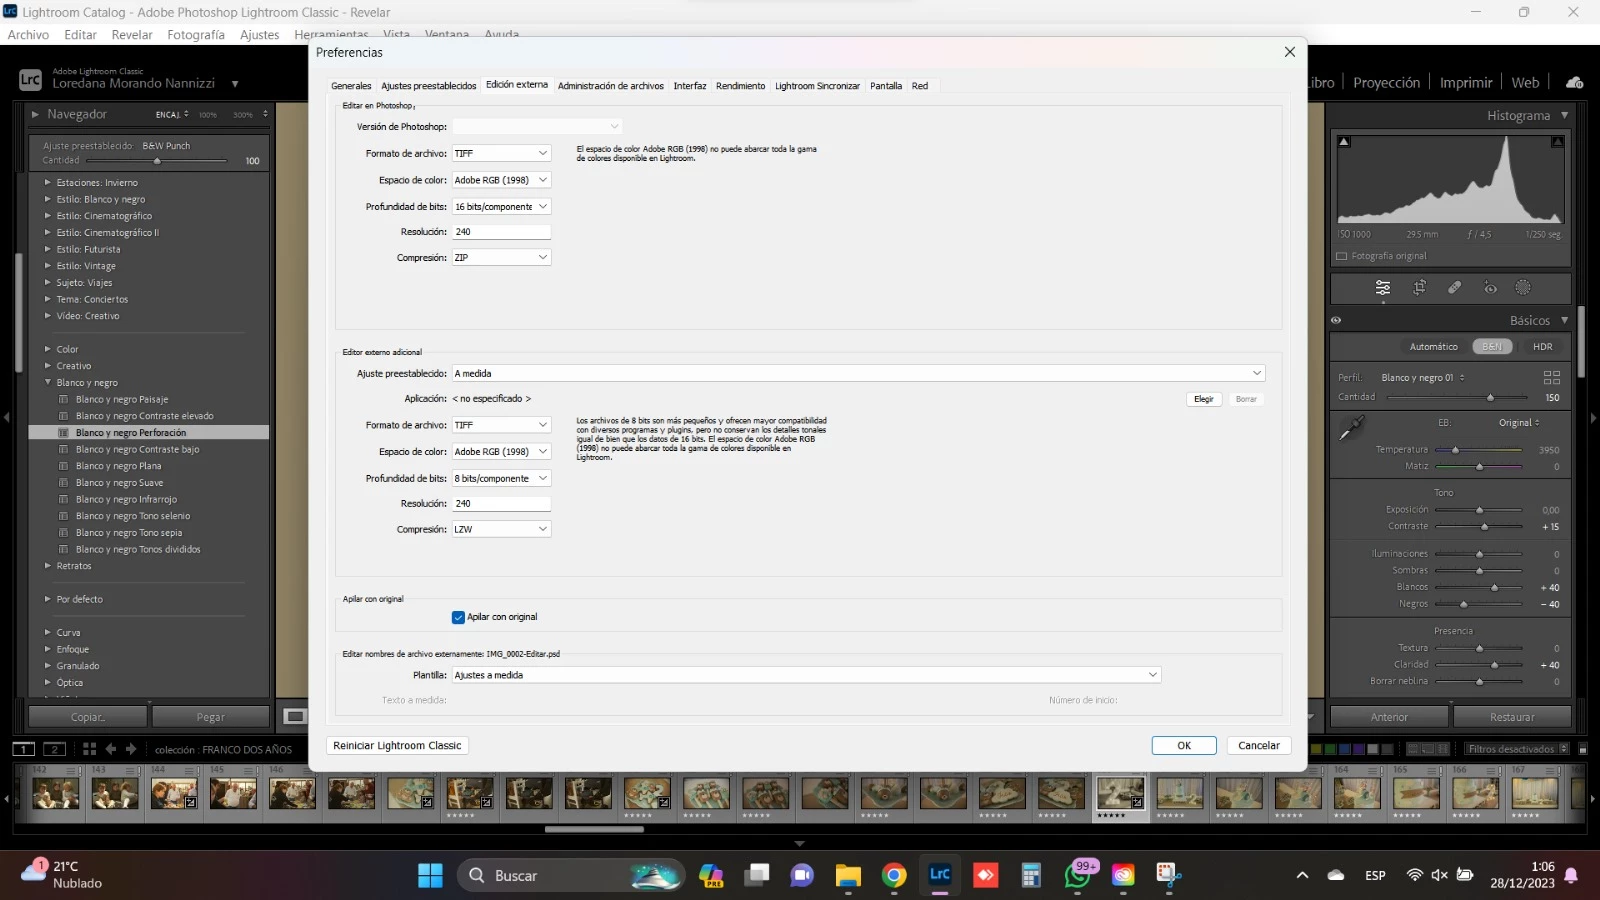Toggle shadow clipping indicator in histogram
The height and width of the screenshot is (900, 1600).
[1344, 142]
